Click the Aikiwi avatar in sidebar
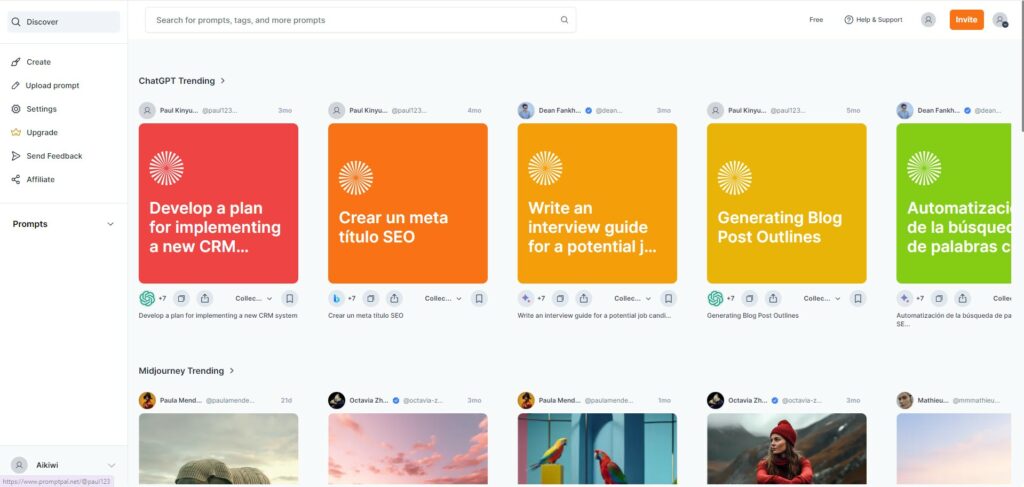 point(20,465)
